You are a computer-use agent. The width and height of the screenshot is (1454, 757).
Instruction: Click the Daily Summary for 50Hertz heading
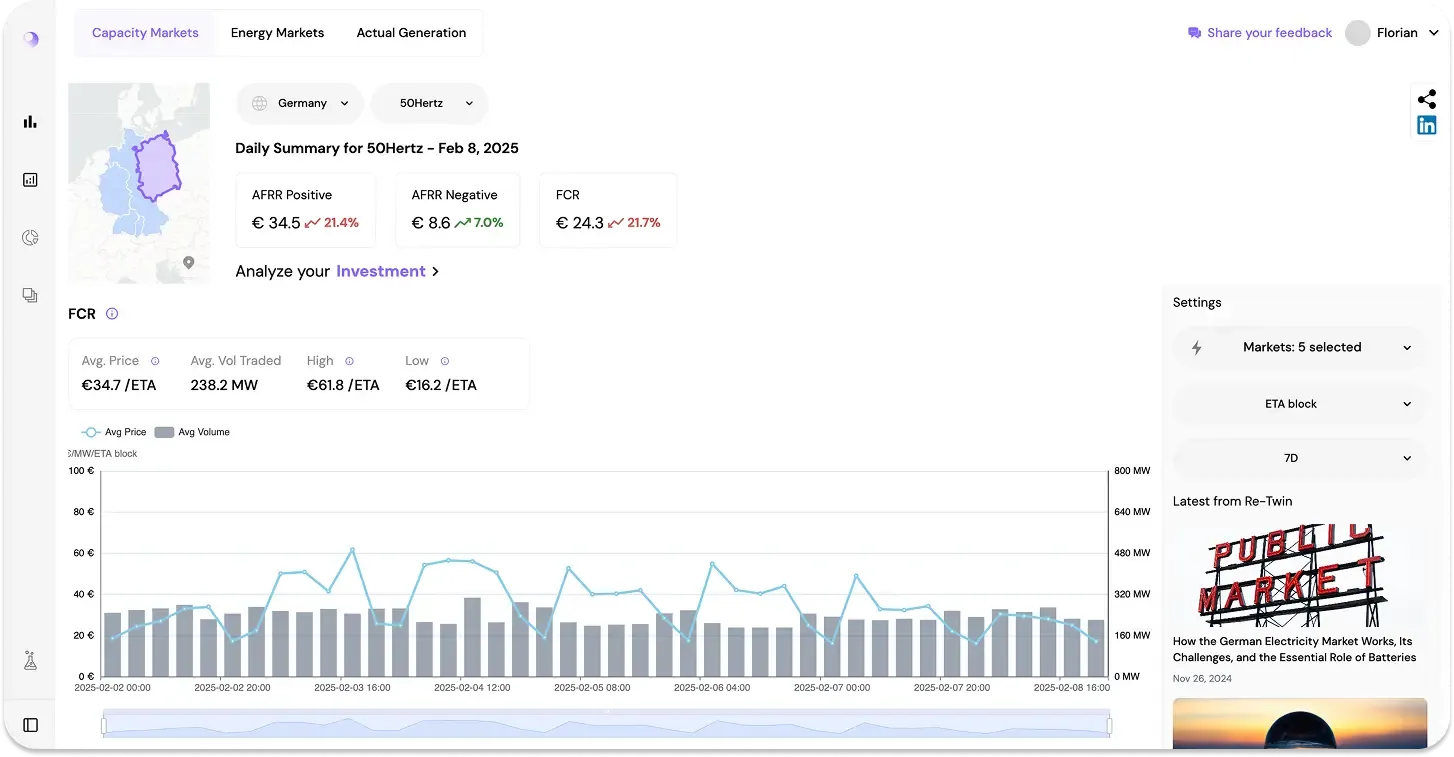click(376, 148)
